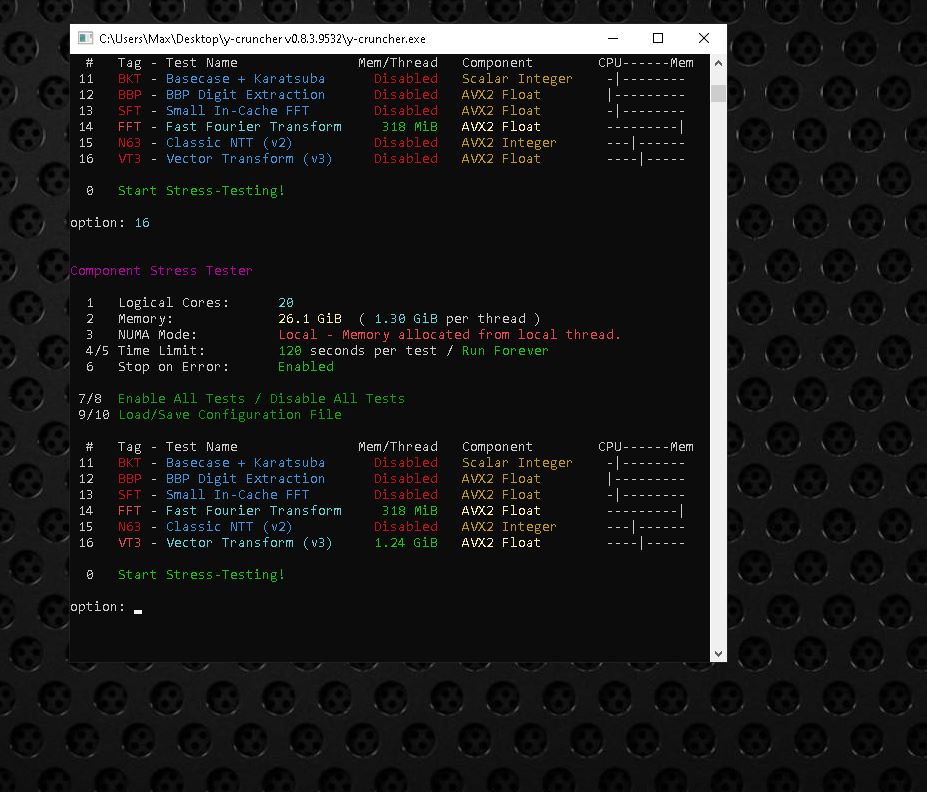The width and height of the screenshot is (927, 792).
Task: Click the '1.30 GiB' per thread value
Action: pyautogui.click(x=406, y=319)
